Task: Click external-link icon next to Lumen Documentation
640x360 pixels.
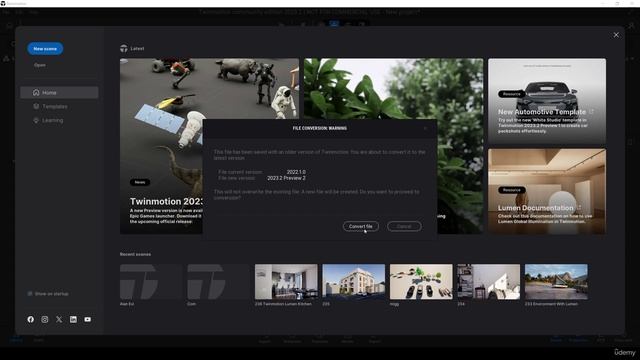Action: (579, 207)
